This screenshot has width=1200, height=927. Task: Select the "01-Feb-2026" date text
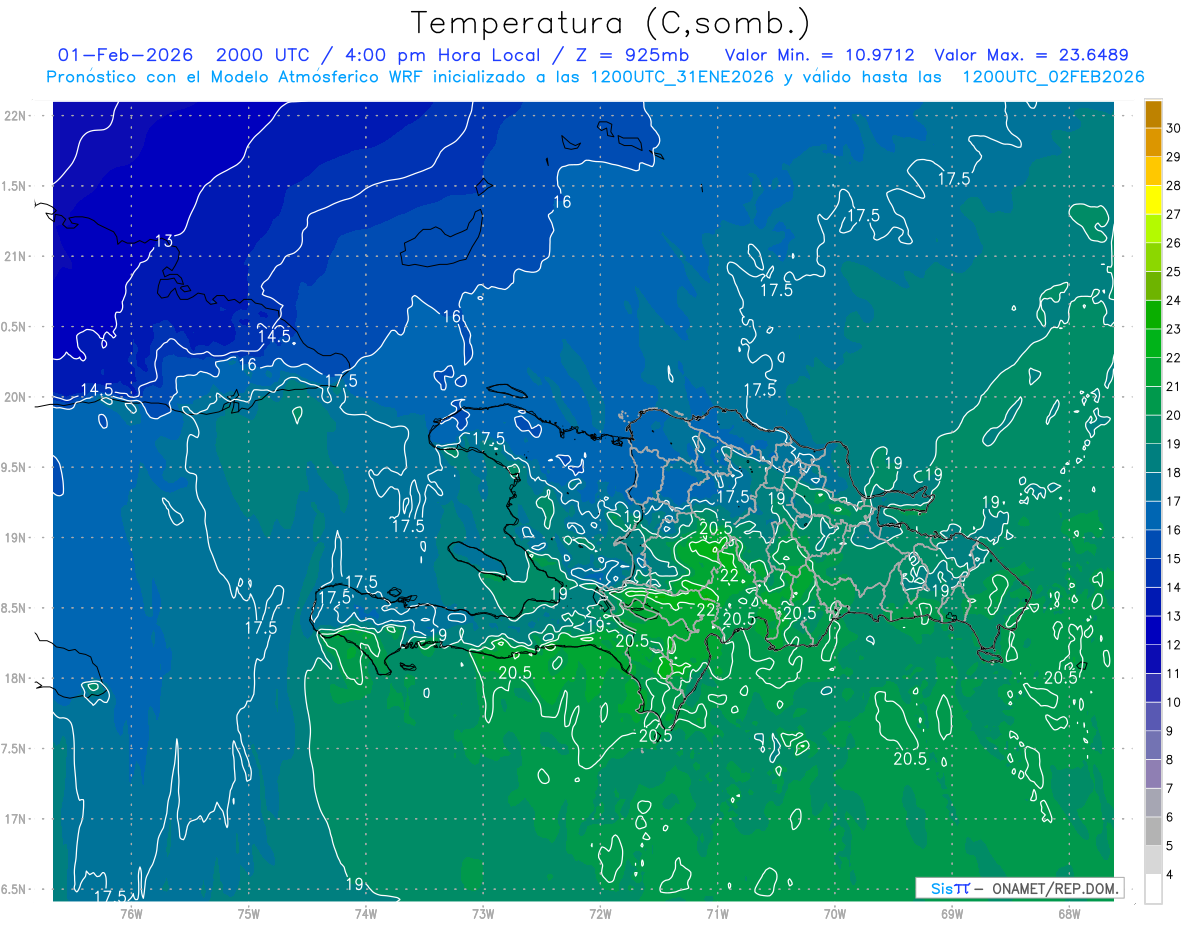pyautogui.click(x=126, y=55)
